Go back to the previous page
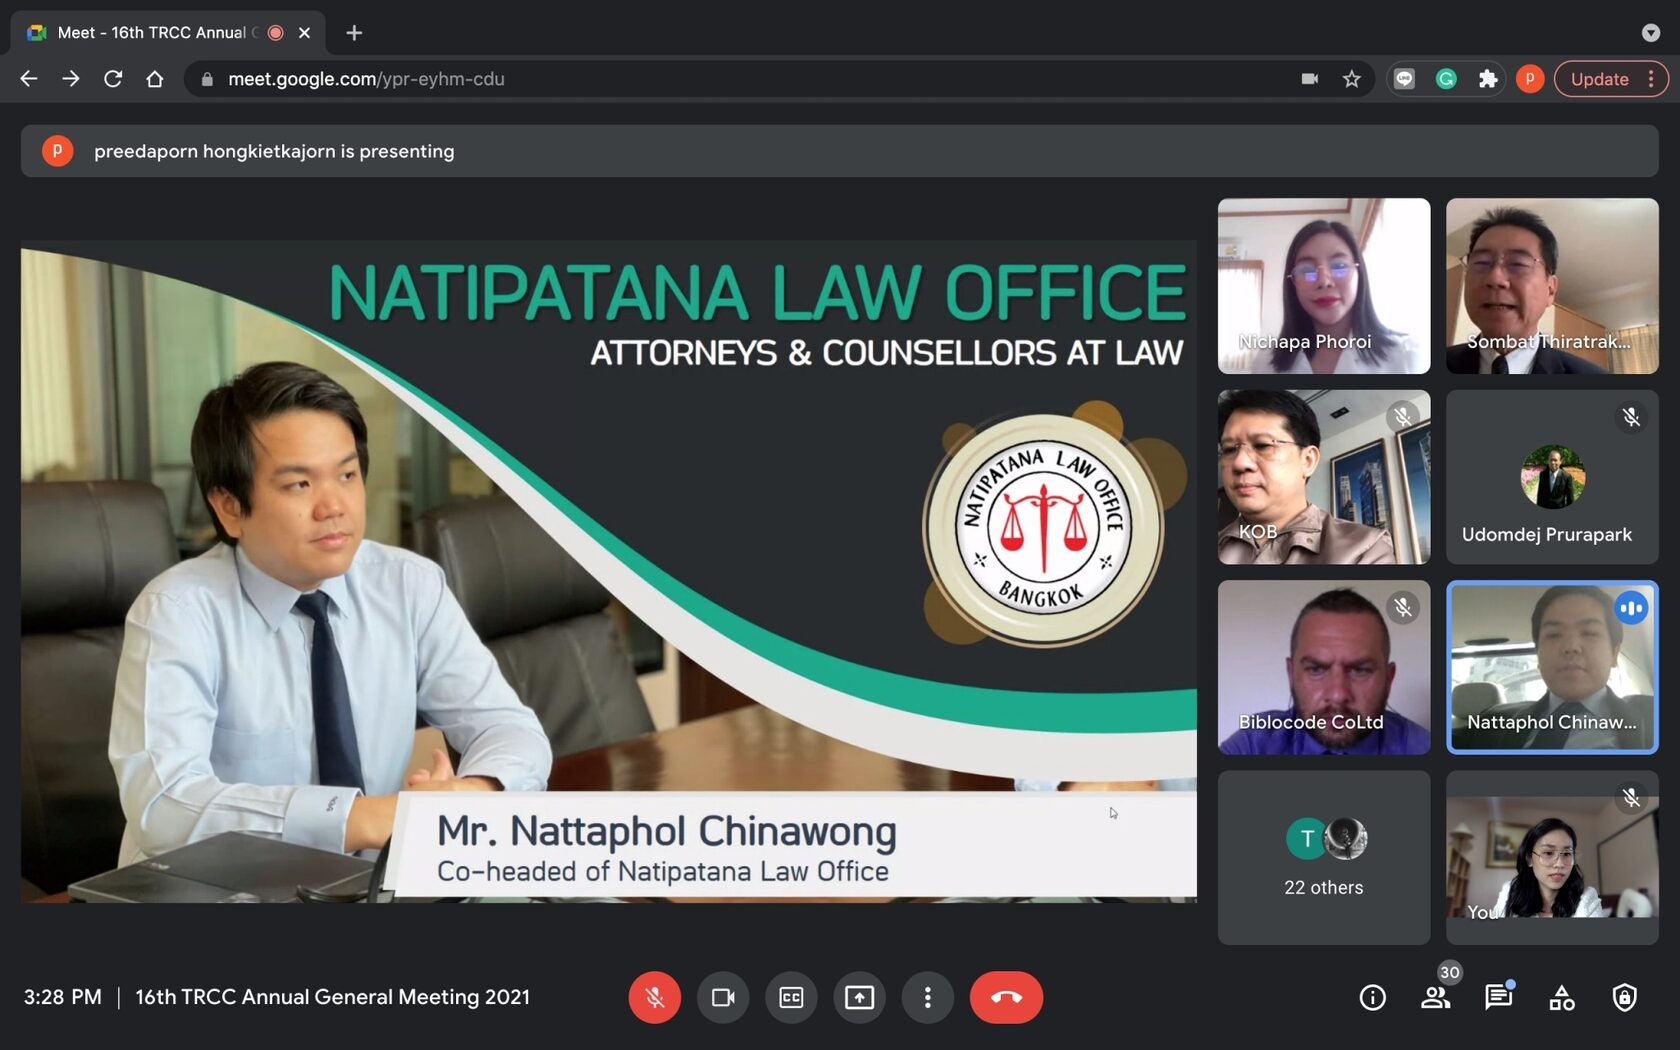 29,79
